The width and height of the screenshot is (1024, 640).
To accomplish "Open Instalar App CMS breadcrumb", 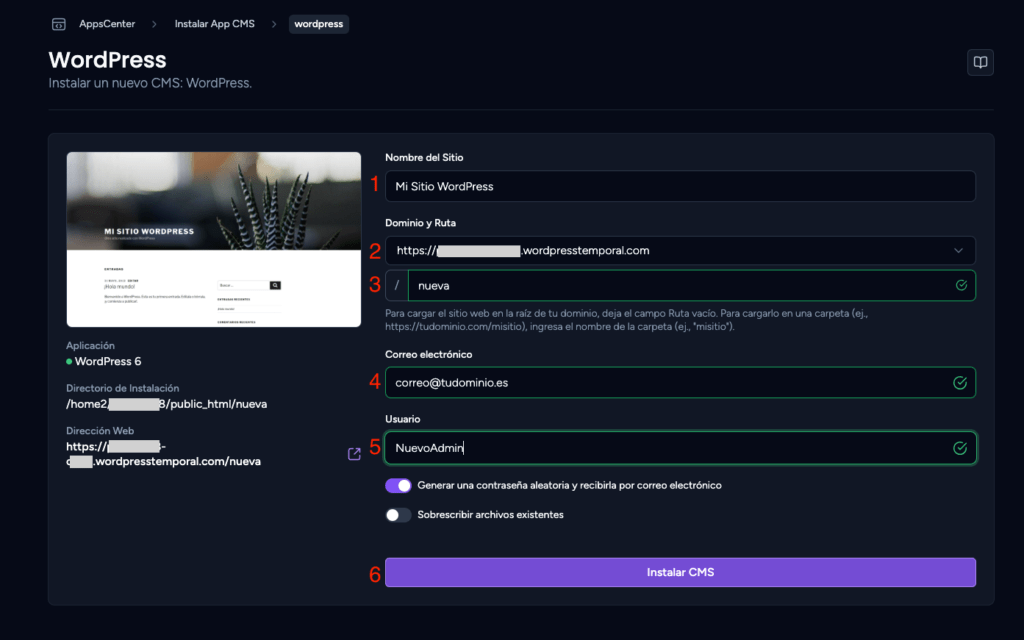I will click(x=214, y=24).
